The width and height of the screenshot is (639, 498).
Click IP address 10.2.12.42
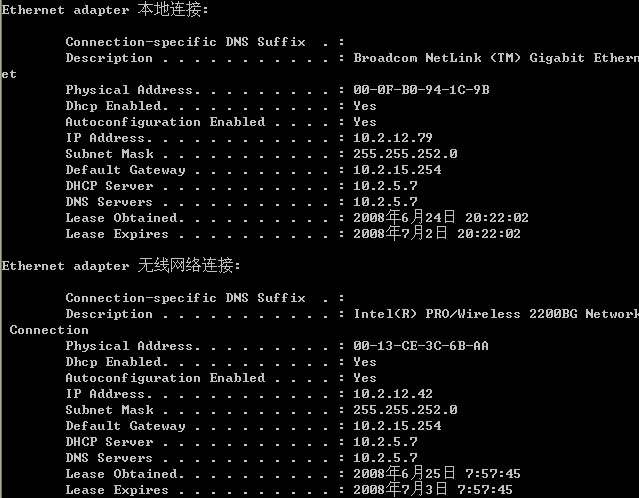(393, 394)
